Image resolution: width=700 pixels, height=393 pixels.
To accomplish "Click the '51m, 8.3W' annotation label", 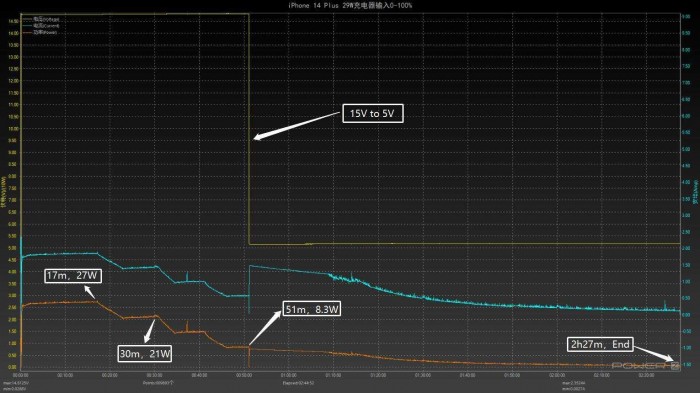I will [x=312, y=309].
